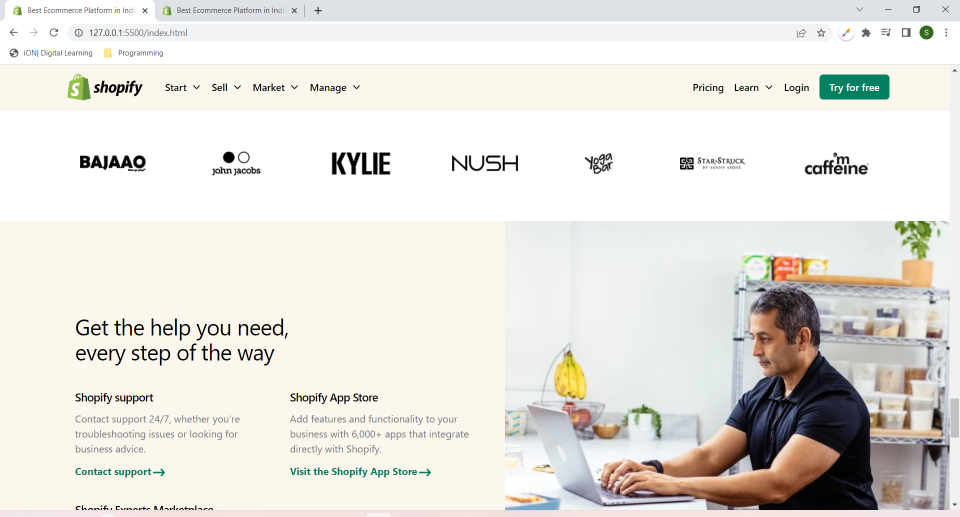This screenshot has height=517, width=960.
Task: Click the Shopify App Store heading
Action: (x=334, y=398)
